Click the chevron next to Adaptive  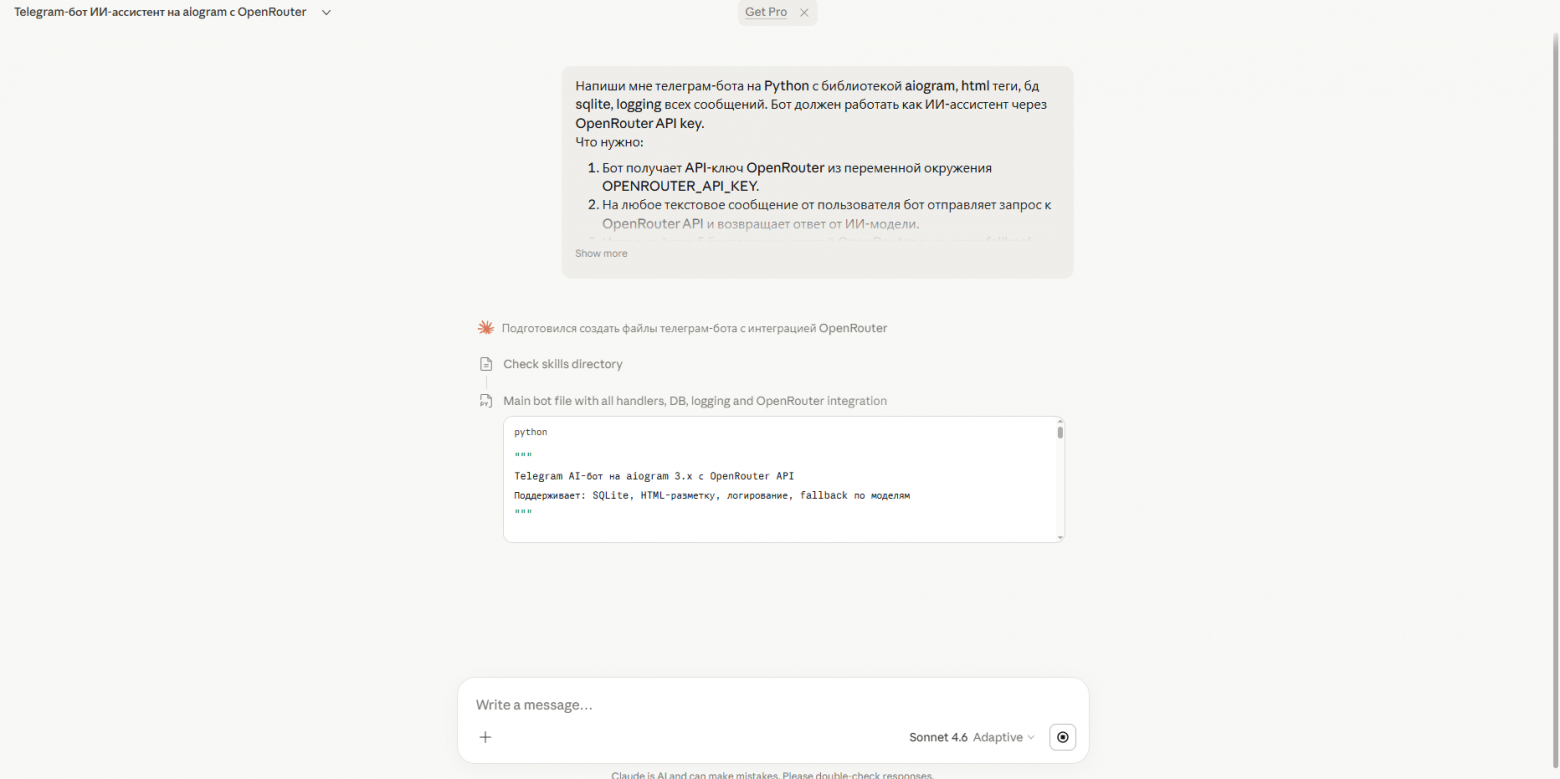1031,737
